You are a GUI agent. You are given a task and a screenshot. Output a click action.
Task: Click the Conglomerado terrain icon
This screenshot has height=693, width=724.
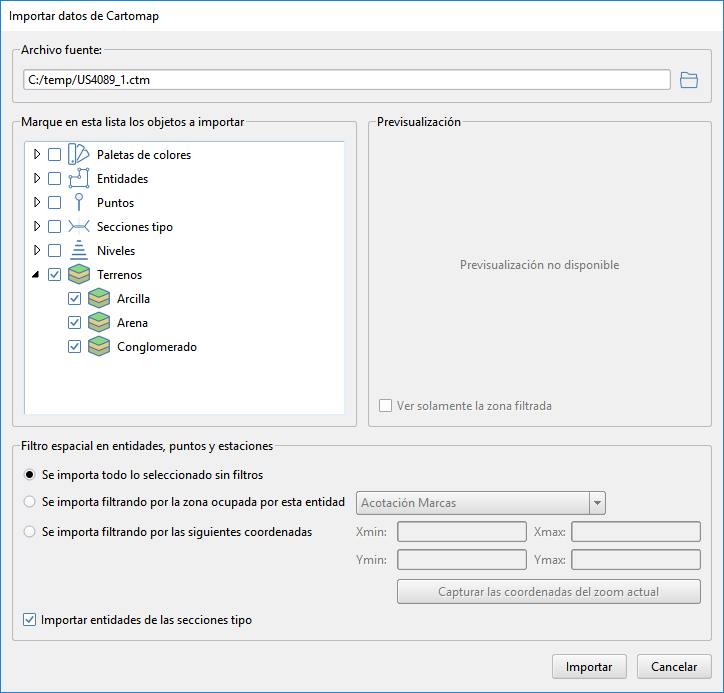pyautogui.click(x=99, y=346)
